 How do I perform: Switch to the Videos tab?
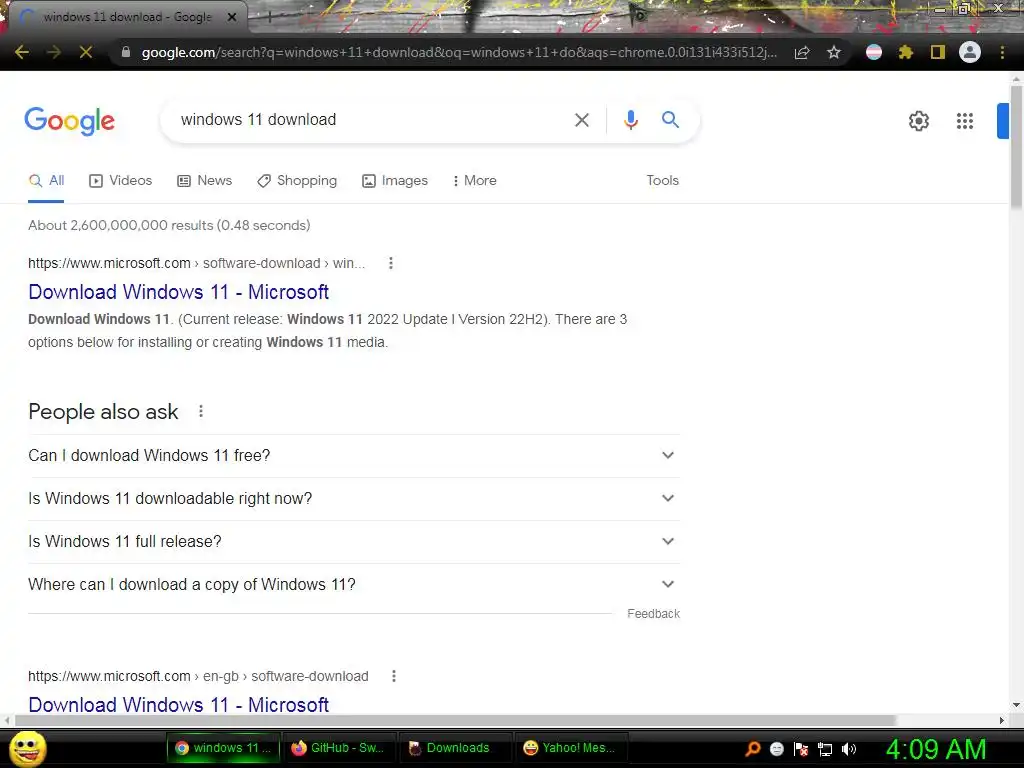[x=120, y=180]
